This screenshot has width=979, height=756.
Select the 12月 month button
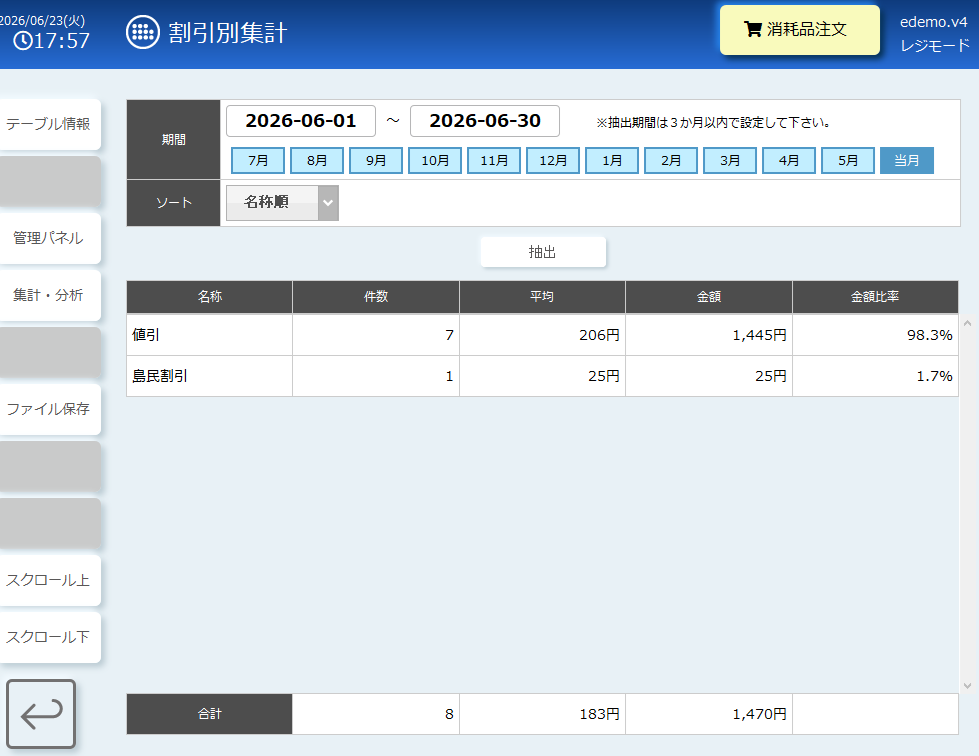pyautogui.click(x=553, y=160)
